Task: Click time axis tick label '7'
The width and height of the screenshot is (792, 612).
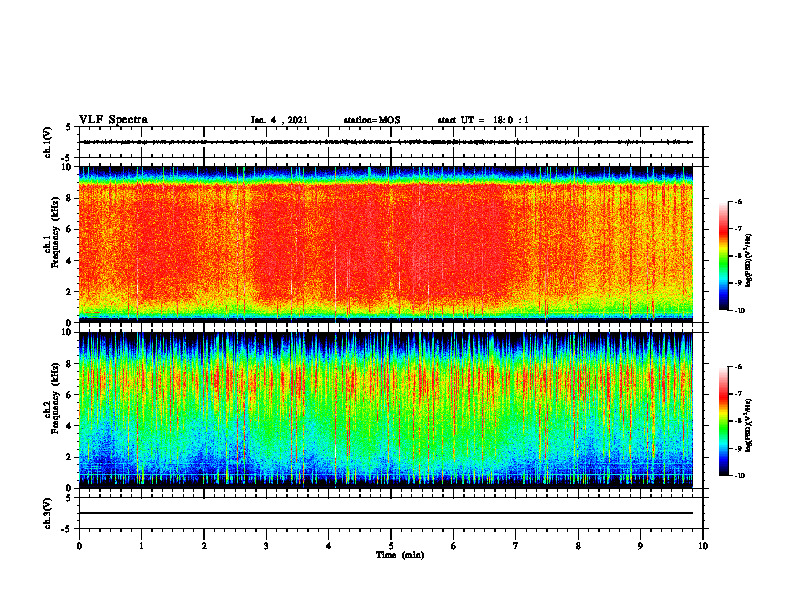Action: point(516,546)
